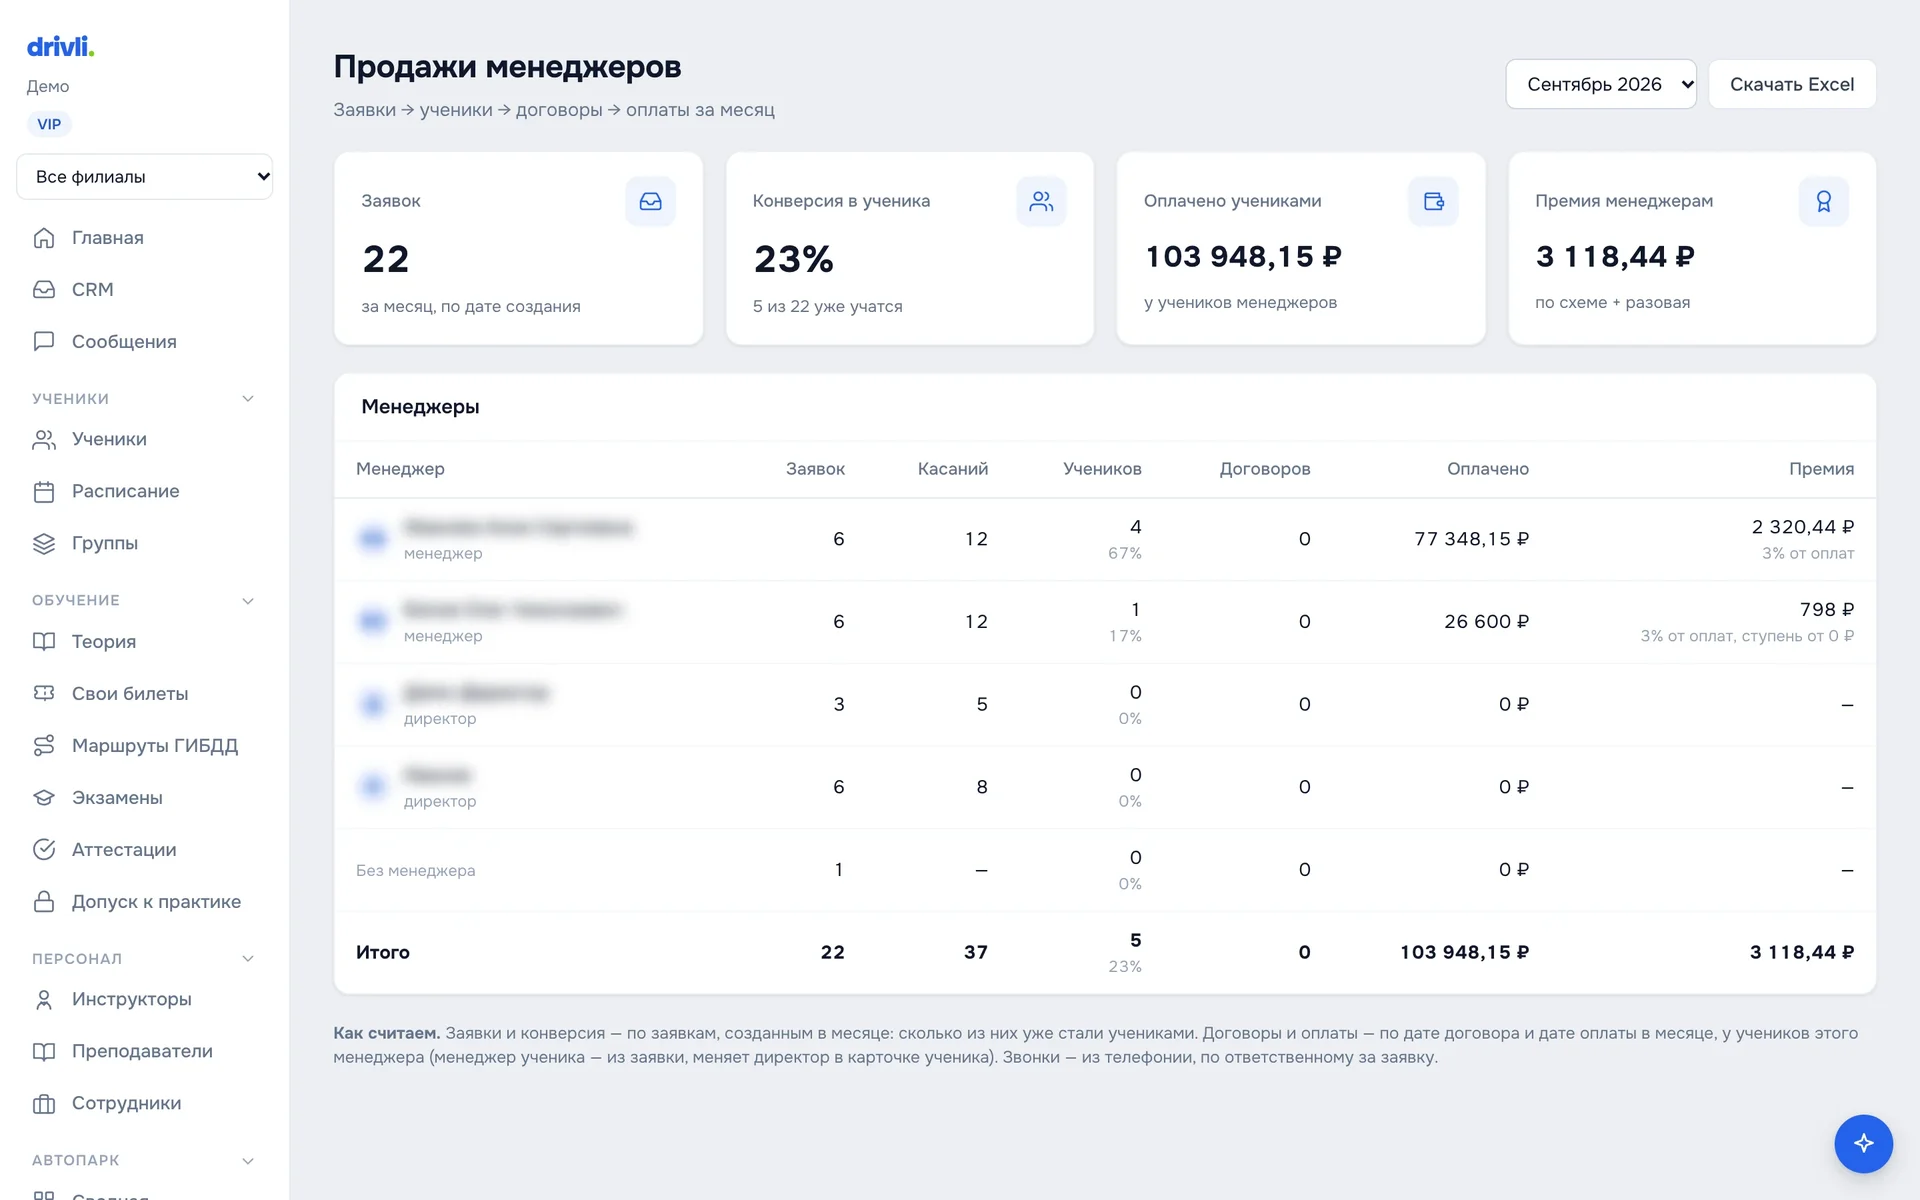Download the Excel report via Скачать Excel
The height and width of the screenshot is (1200, 1920).
[x=1792, y=84]
